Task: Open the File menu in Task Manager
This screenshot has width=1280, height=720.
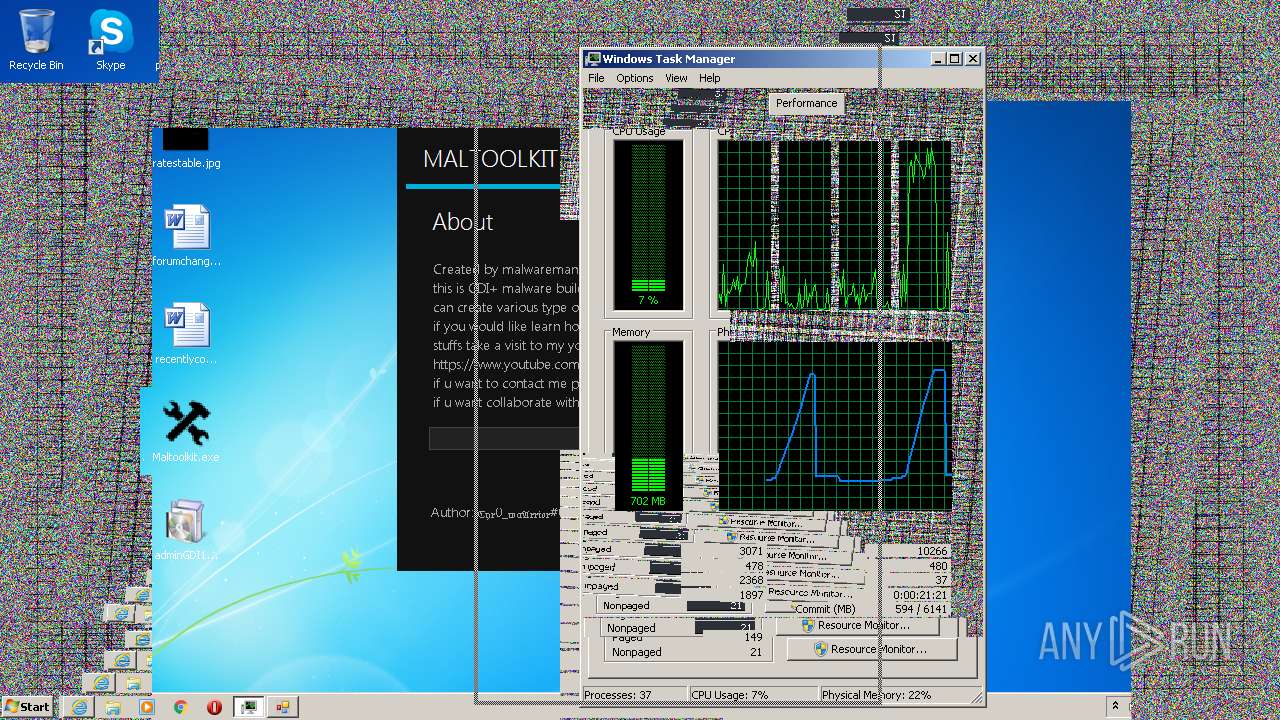Action: click(x=596, y=78)
